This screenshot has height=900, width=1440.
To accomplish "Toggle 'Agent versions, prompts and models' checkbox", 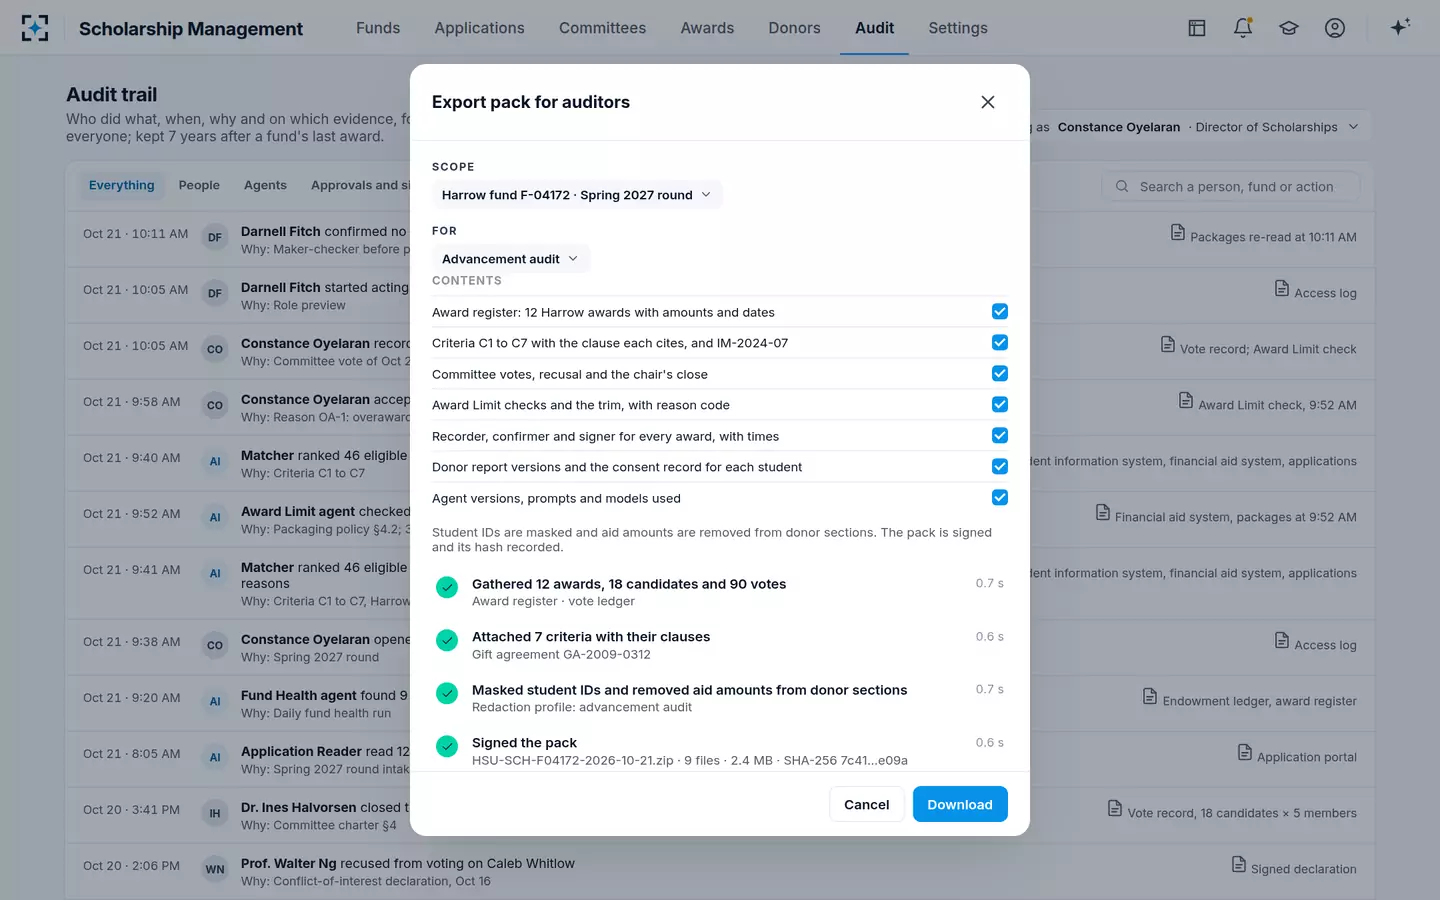I will point(1000,498).
